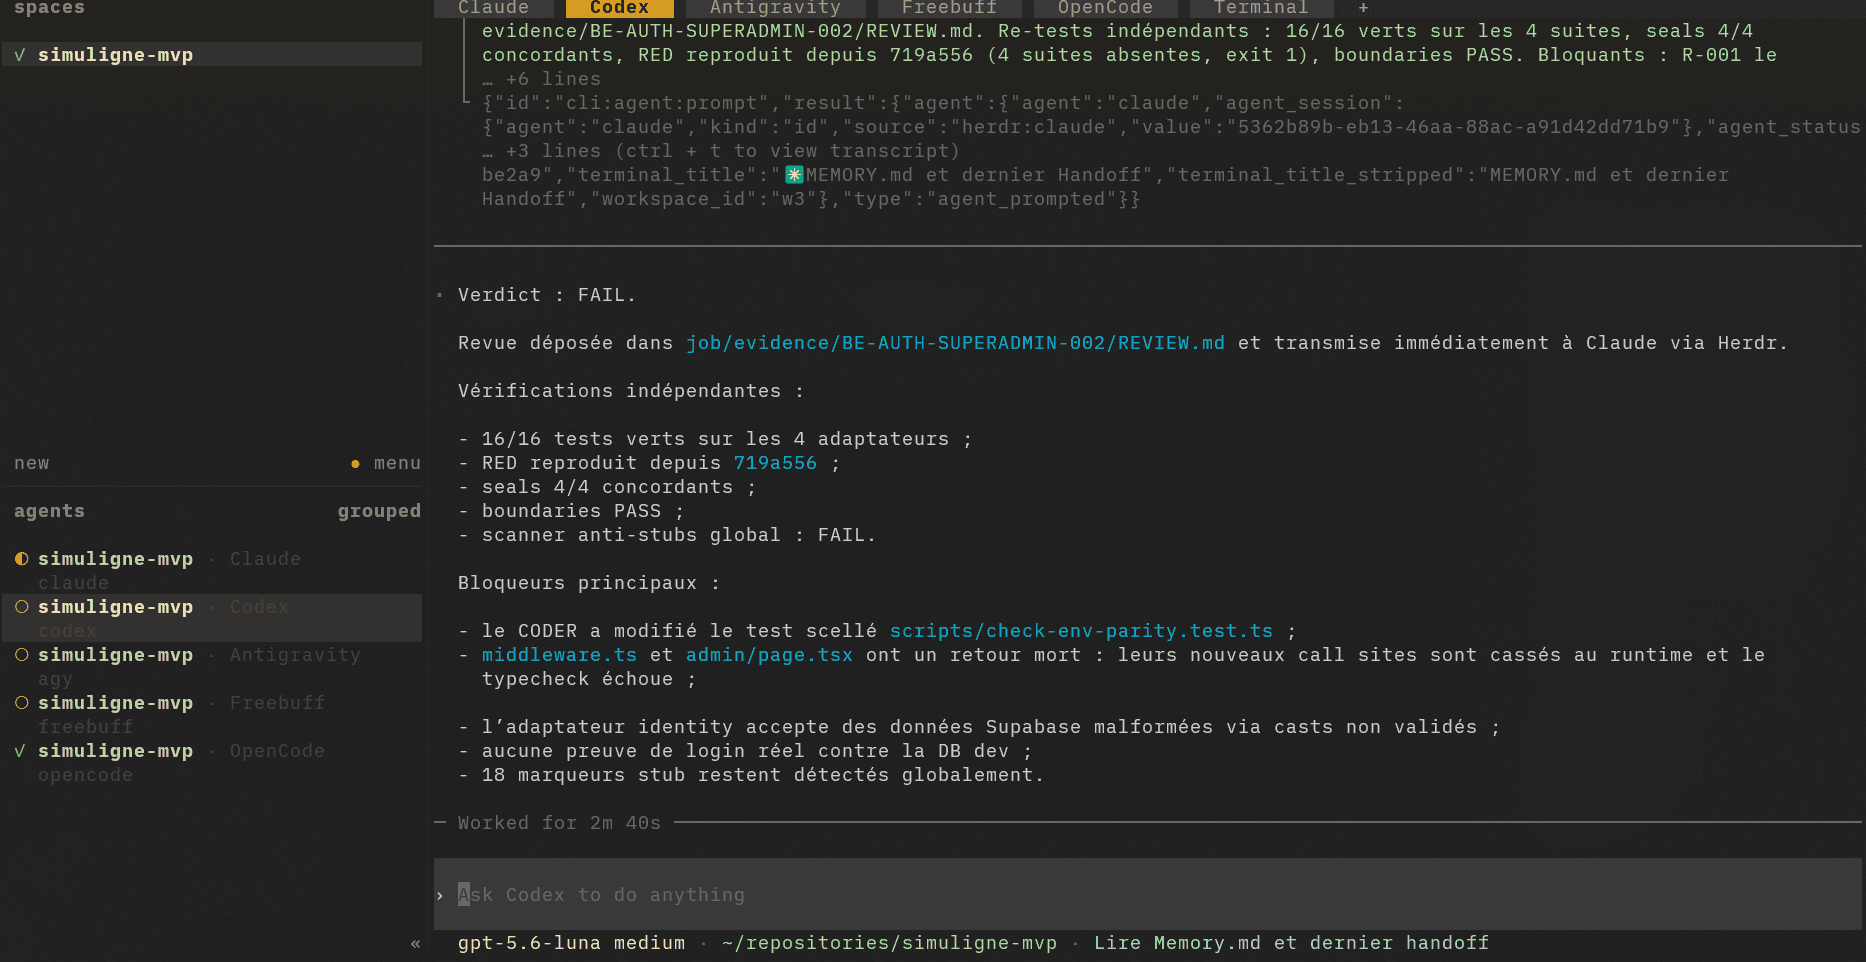This screenshot has width=1866, height=962.
Task: Click gpt-5.6-luna medium model status
Action: click(x=571, y=943)
